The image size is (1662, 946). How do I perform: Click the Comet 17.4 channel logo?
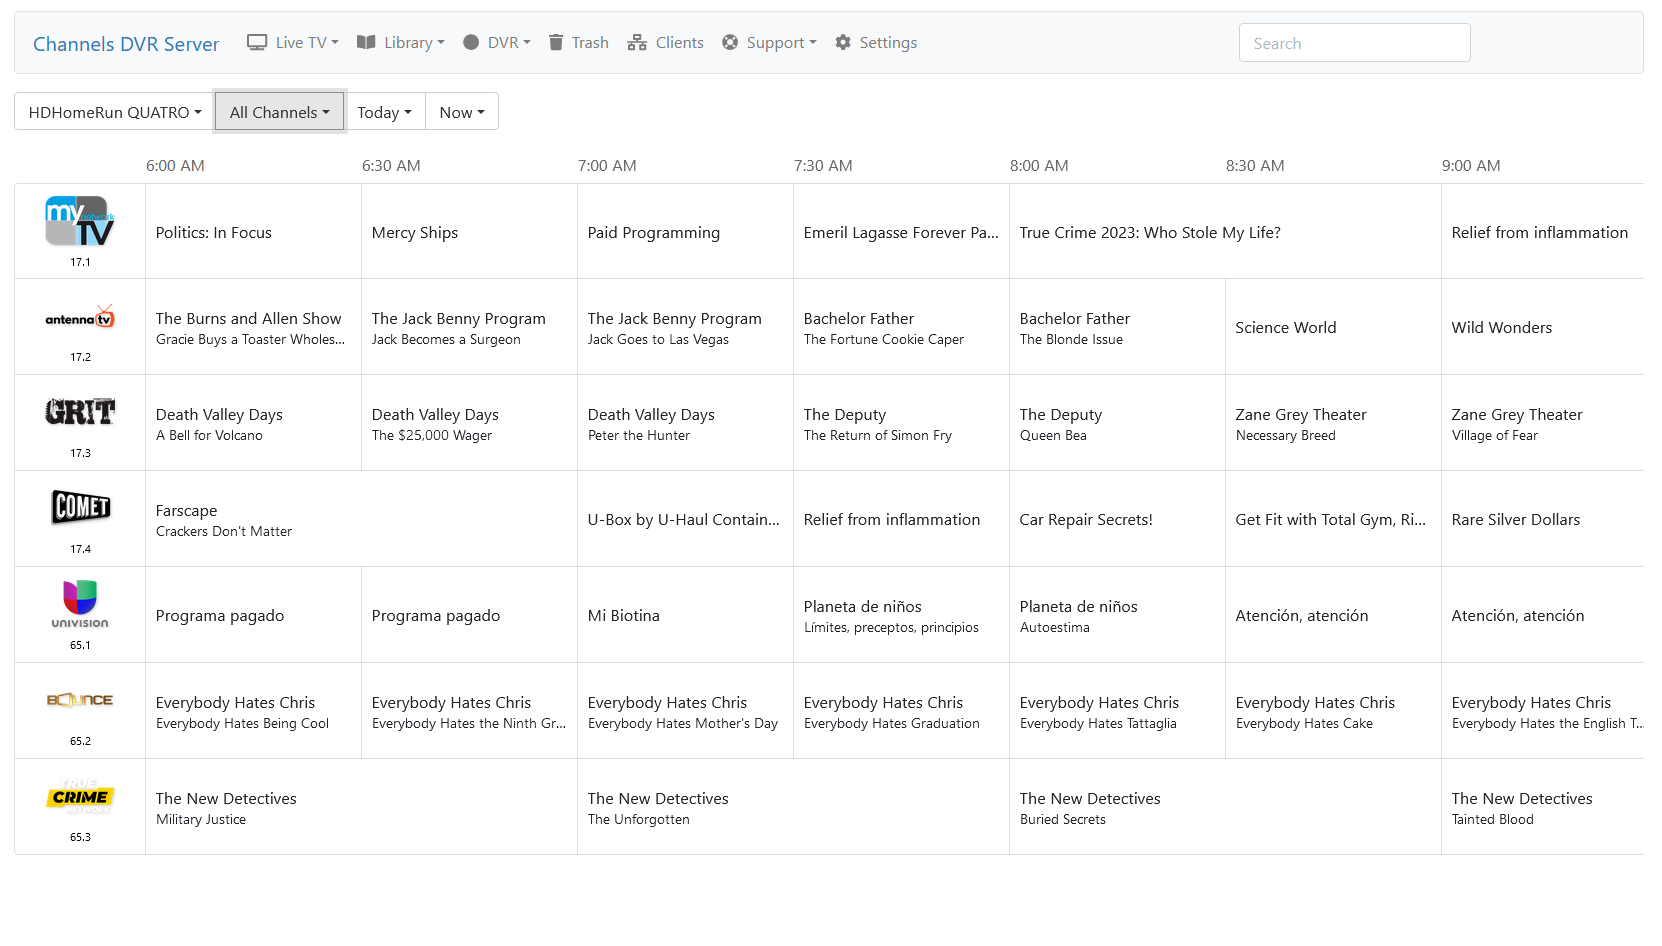pyautogui.click(x=80, y=507)
